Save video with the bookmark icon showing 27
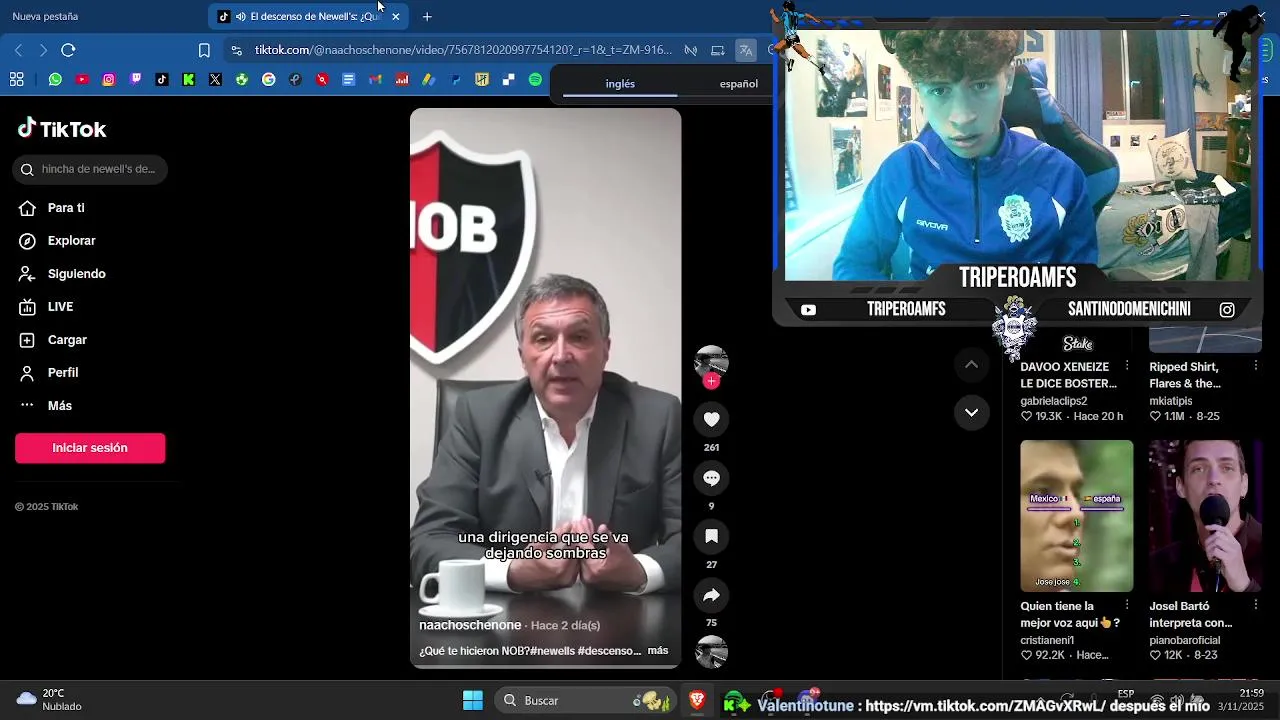Screen dimensions: 1280x720 click(x=711, y=537)
